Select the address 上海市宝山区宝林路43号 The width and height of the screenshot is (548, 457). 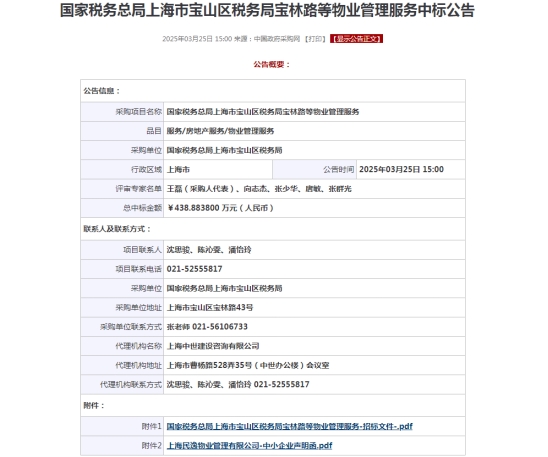(x=210, y=307)
